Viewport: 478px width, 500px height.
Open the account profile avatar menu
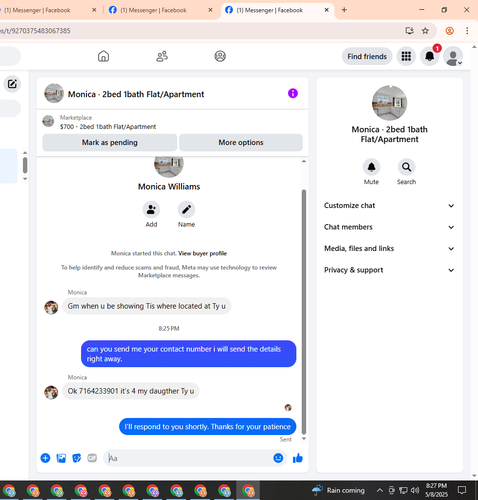click(x=453, y=56)
